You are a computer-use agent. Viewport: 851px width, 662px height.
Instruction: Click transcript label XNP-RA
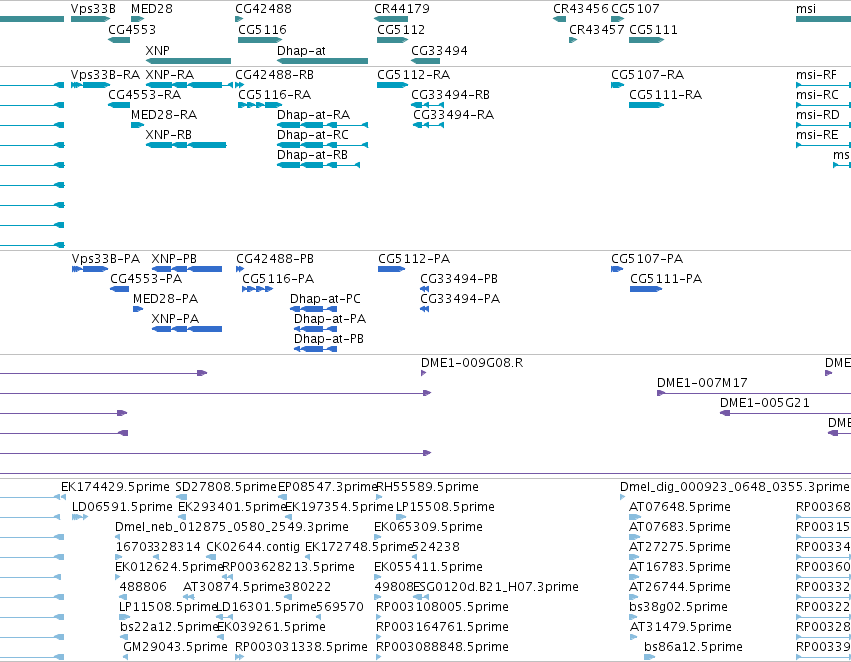coord(169,74)
